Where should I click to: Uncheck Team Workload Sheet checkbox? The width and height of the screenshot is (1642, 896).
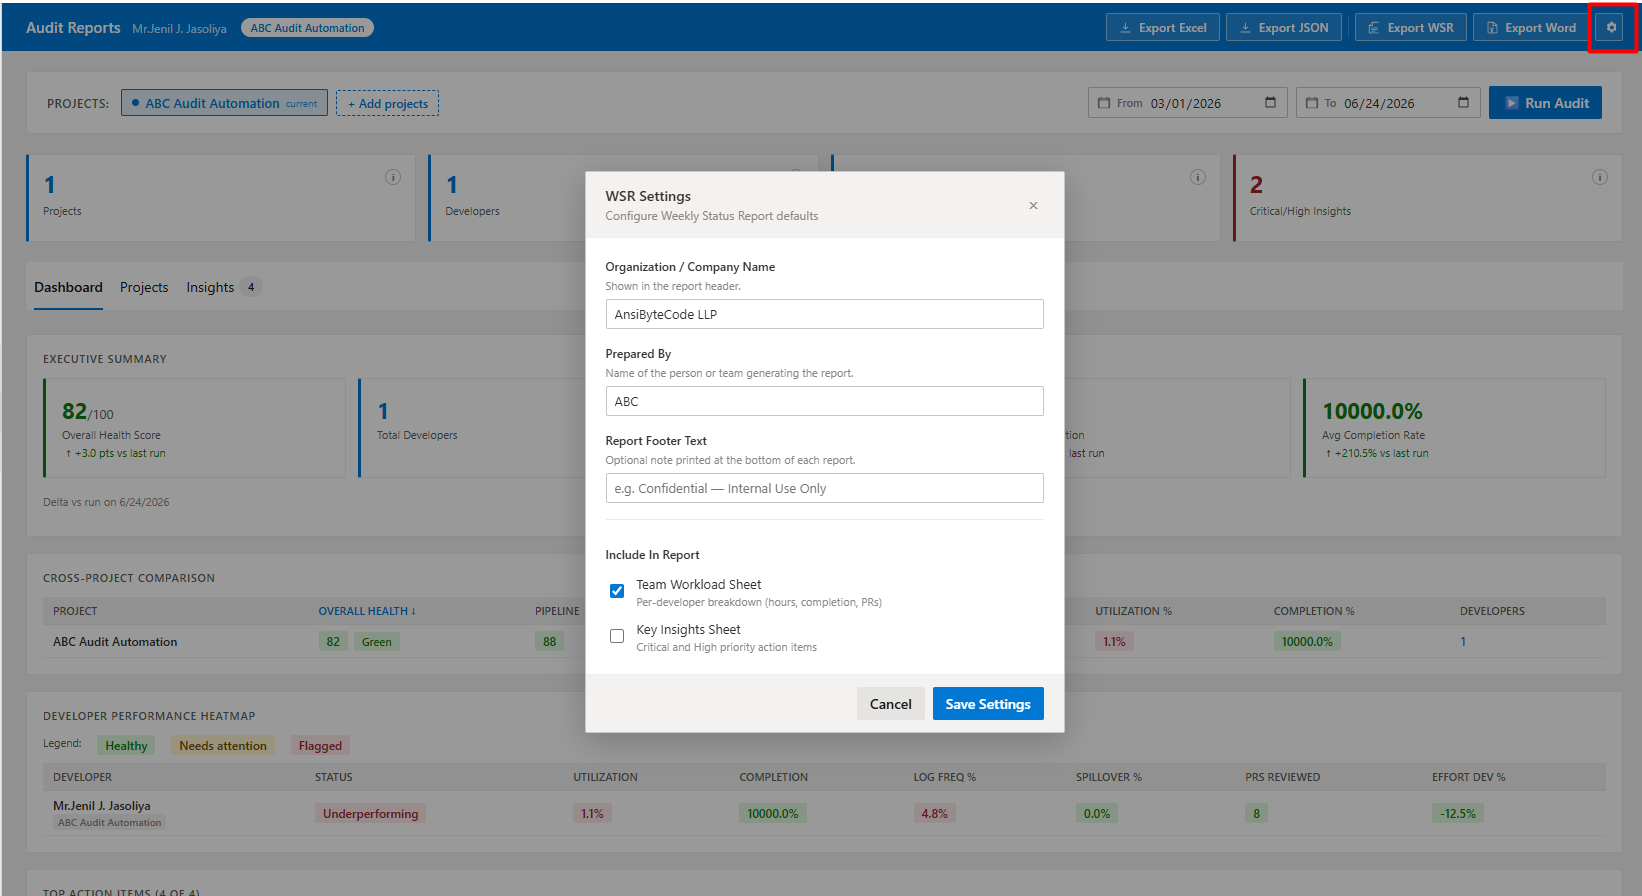(x=617, y=591)
